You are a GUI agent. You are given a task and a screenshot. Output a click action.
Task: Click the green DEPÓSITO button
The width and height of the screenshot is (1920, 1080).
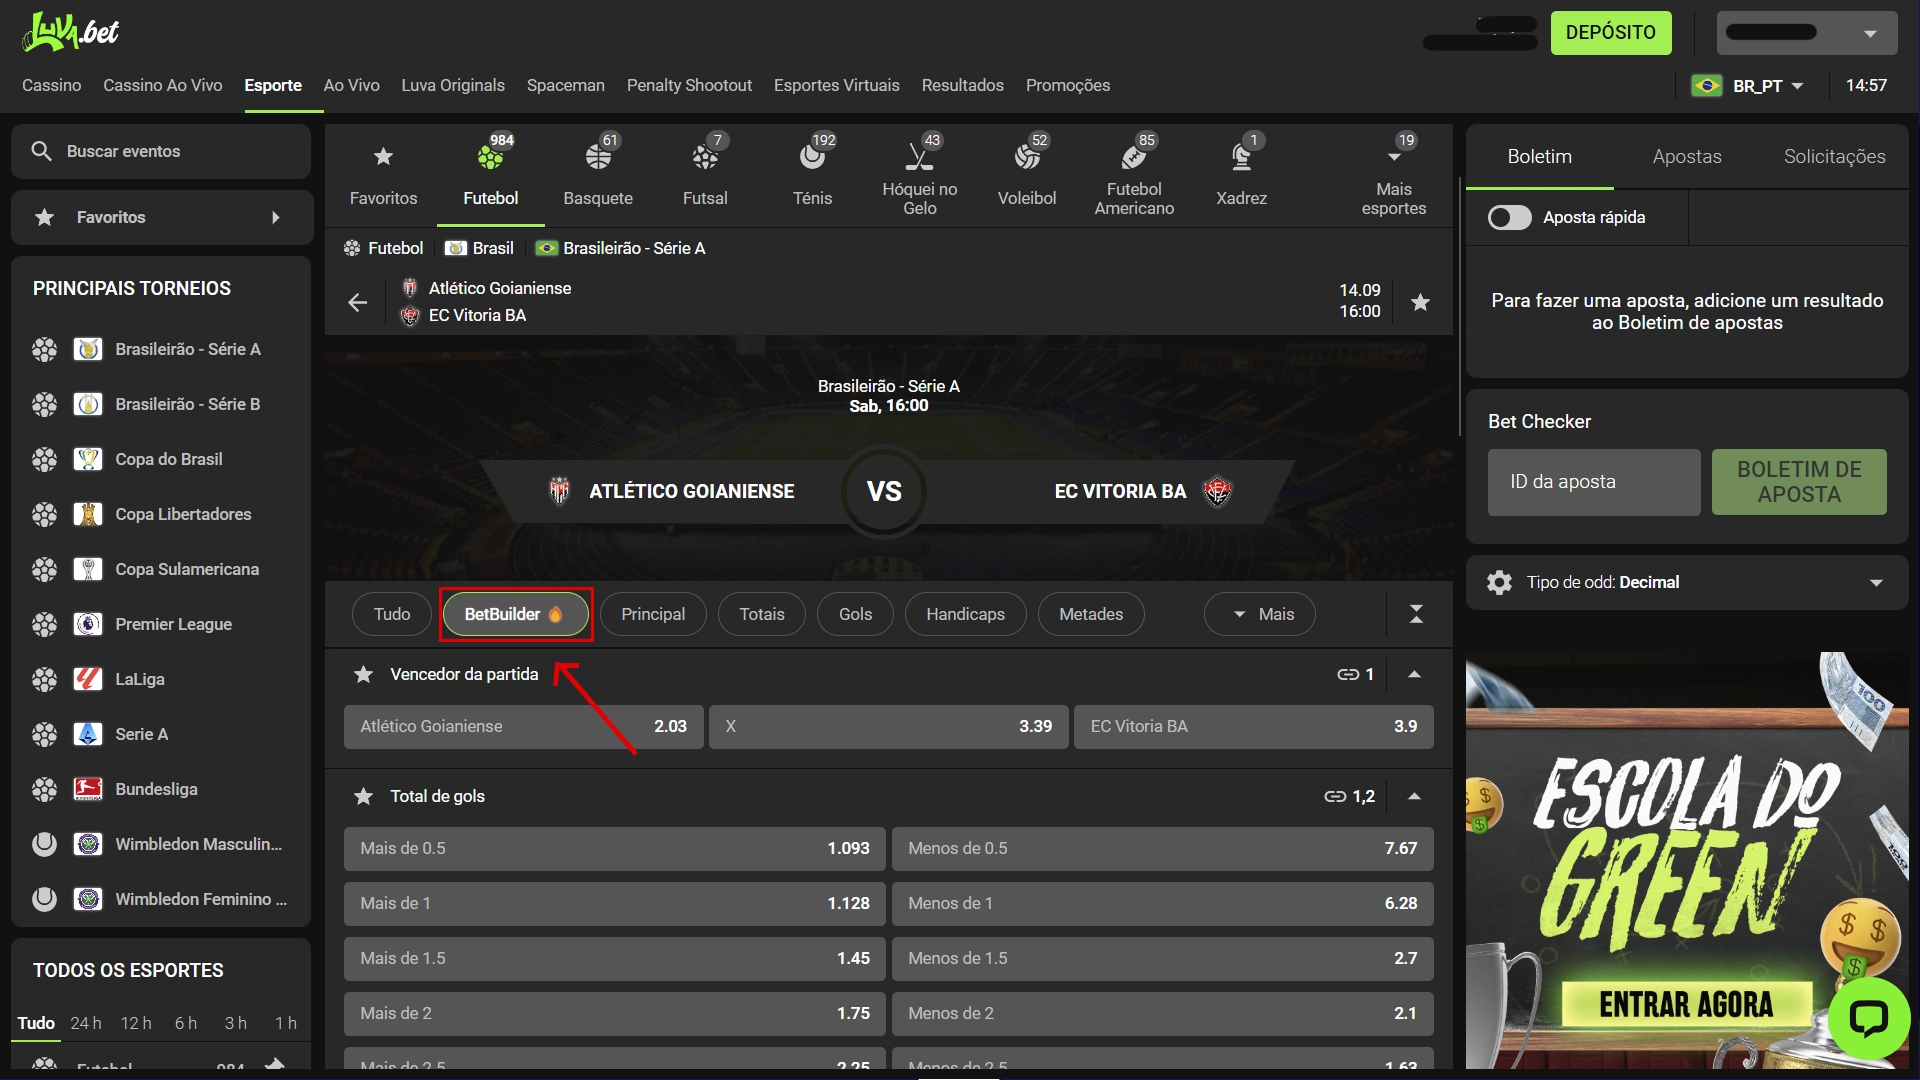[x=1610, y=33]
